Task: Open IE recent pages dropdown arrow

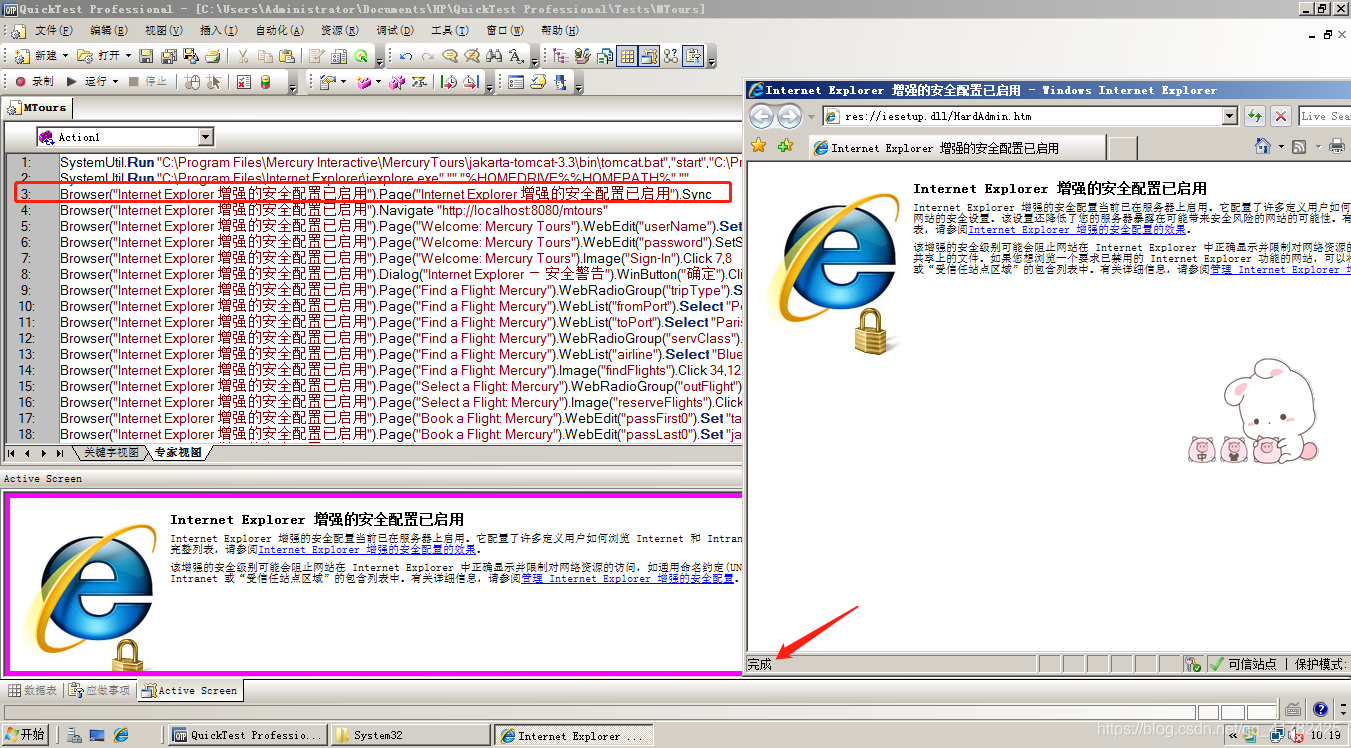Action: (x=812, y=116)
